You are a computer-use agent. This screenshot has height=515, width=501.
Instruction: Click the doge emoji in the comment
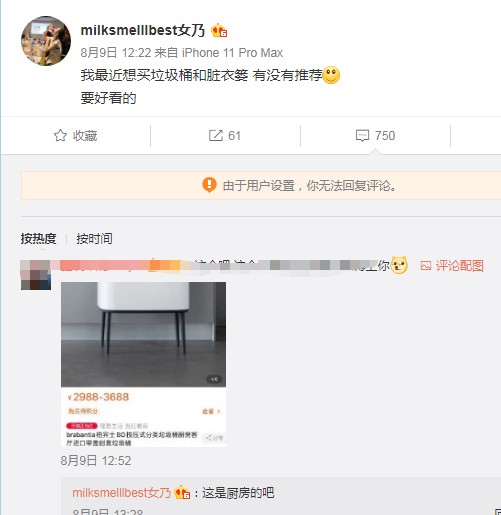click(x=399, y=265)
